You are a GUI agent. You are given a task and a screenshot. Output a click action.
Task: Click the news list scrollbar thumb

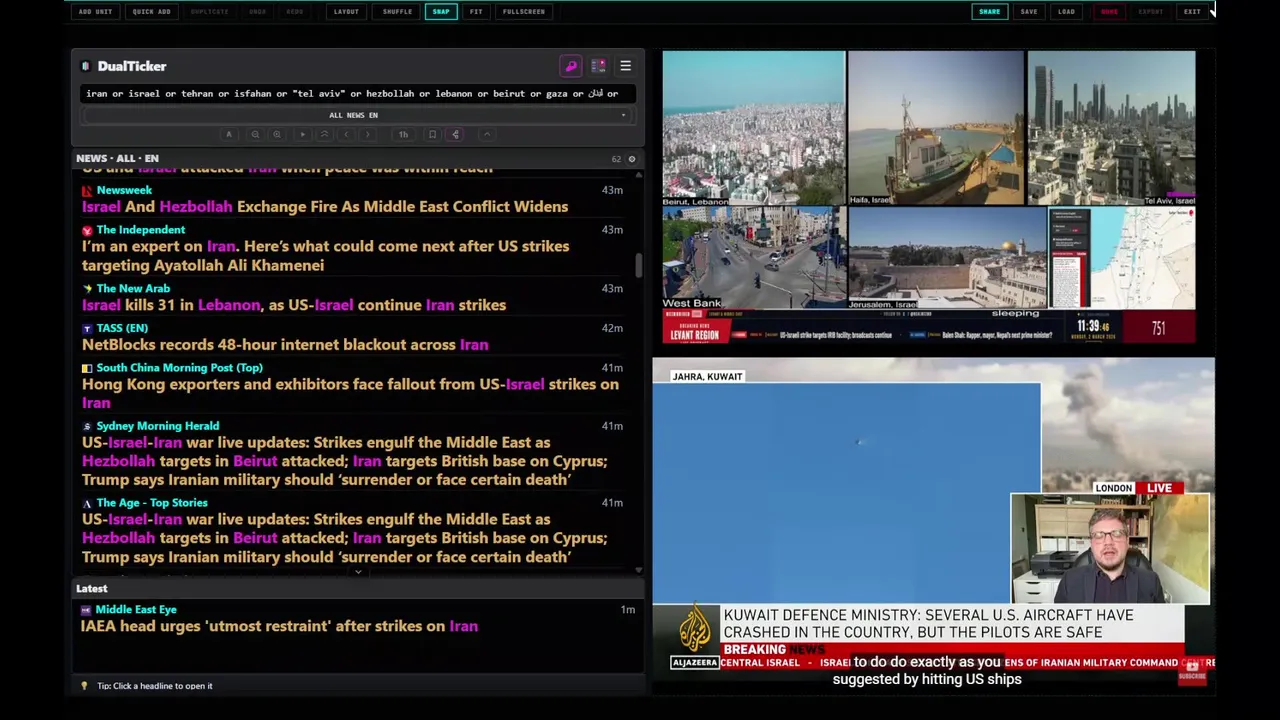639,266
